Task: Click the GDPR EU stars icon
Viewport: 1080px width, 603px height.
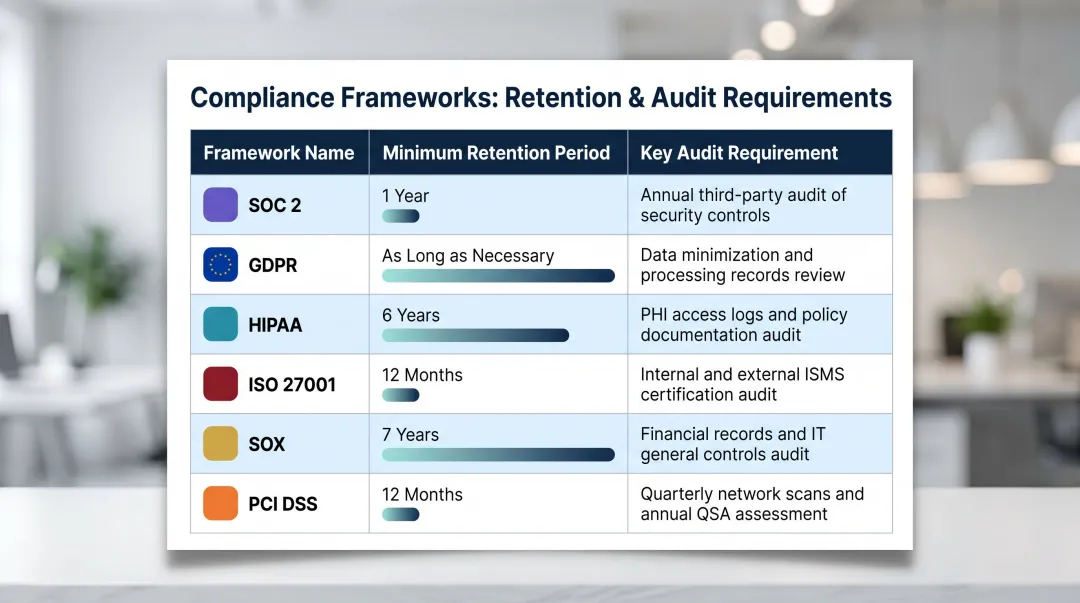Action: tap(220, 265)
